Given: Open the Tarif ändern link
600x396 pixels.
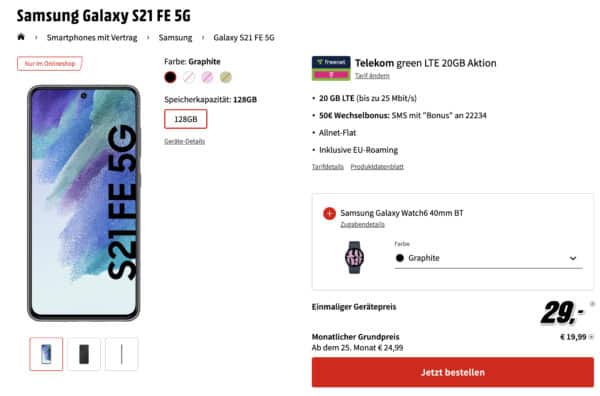Looking at the screenshot, I should [372, 76].
